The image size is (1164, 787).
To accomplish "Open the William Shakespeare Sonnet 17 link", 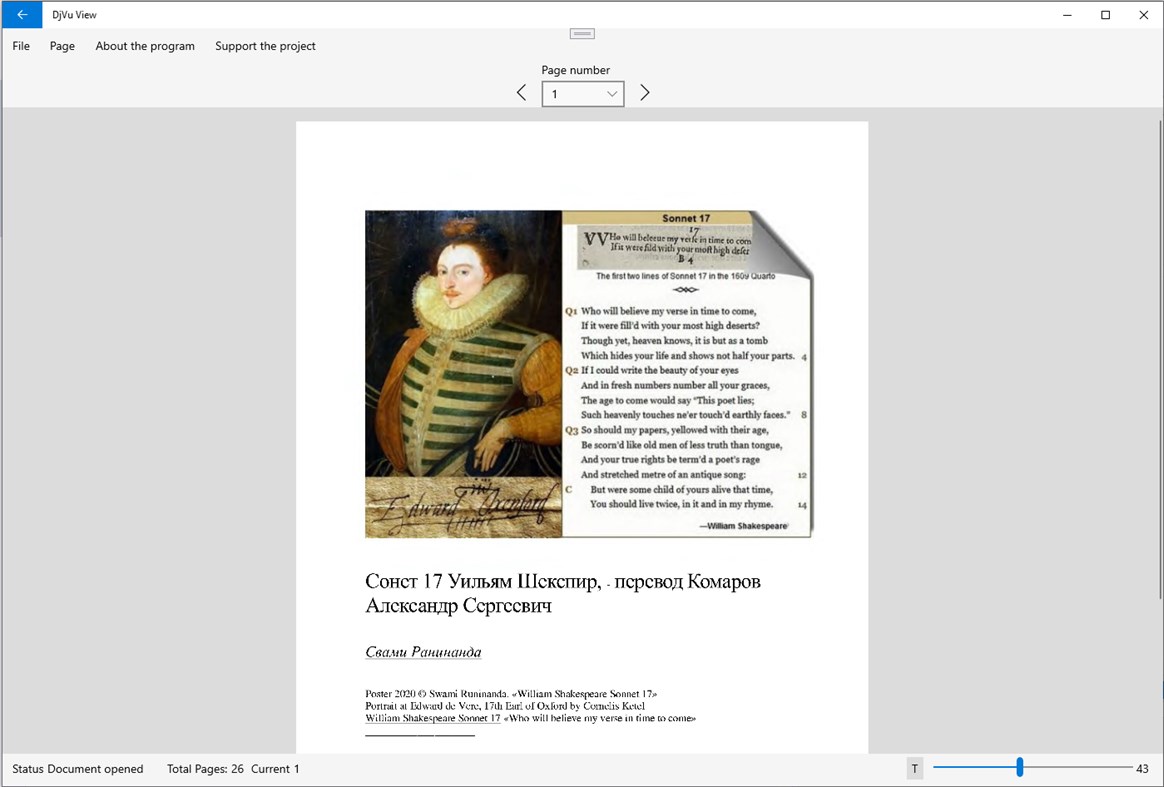I will (x=433, y=718).
